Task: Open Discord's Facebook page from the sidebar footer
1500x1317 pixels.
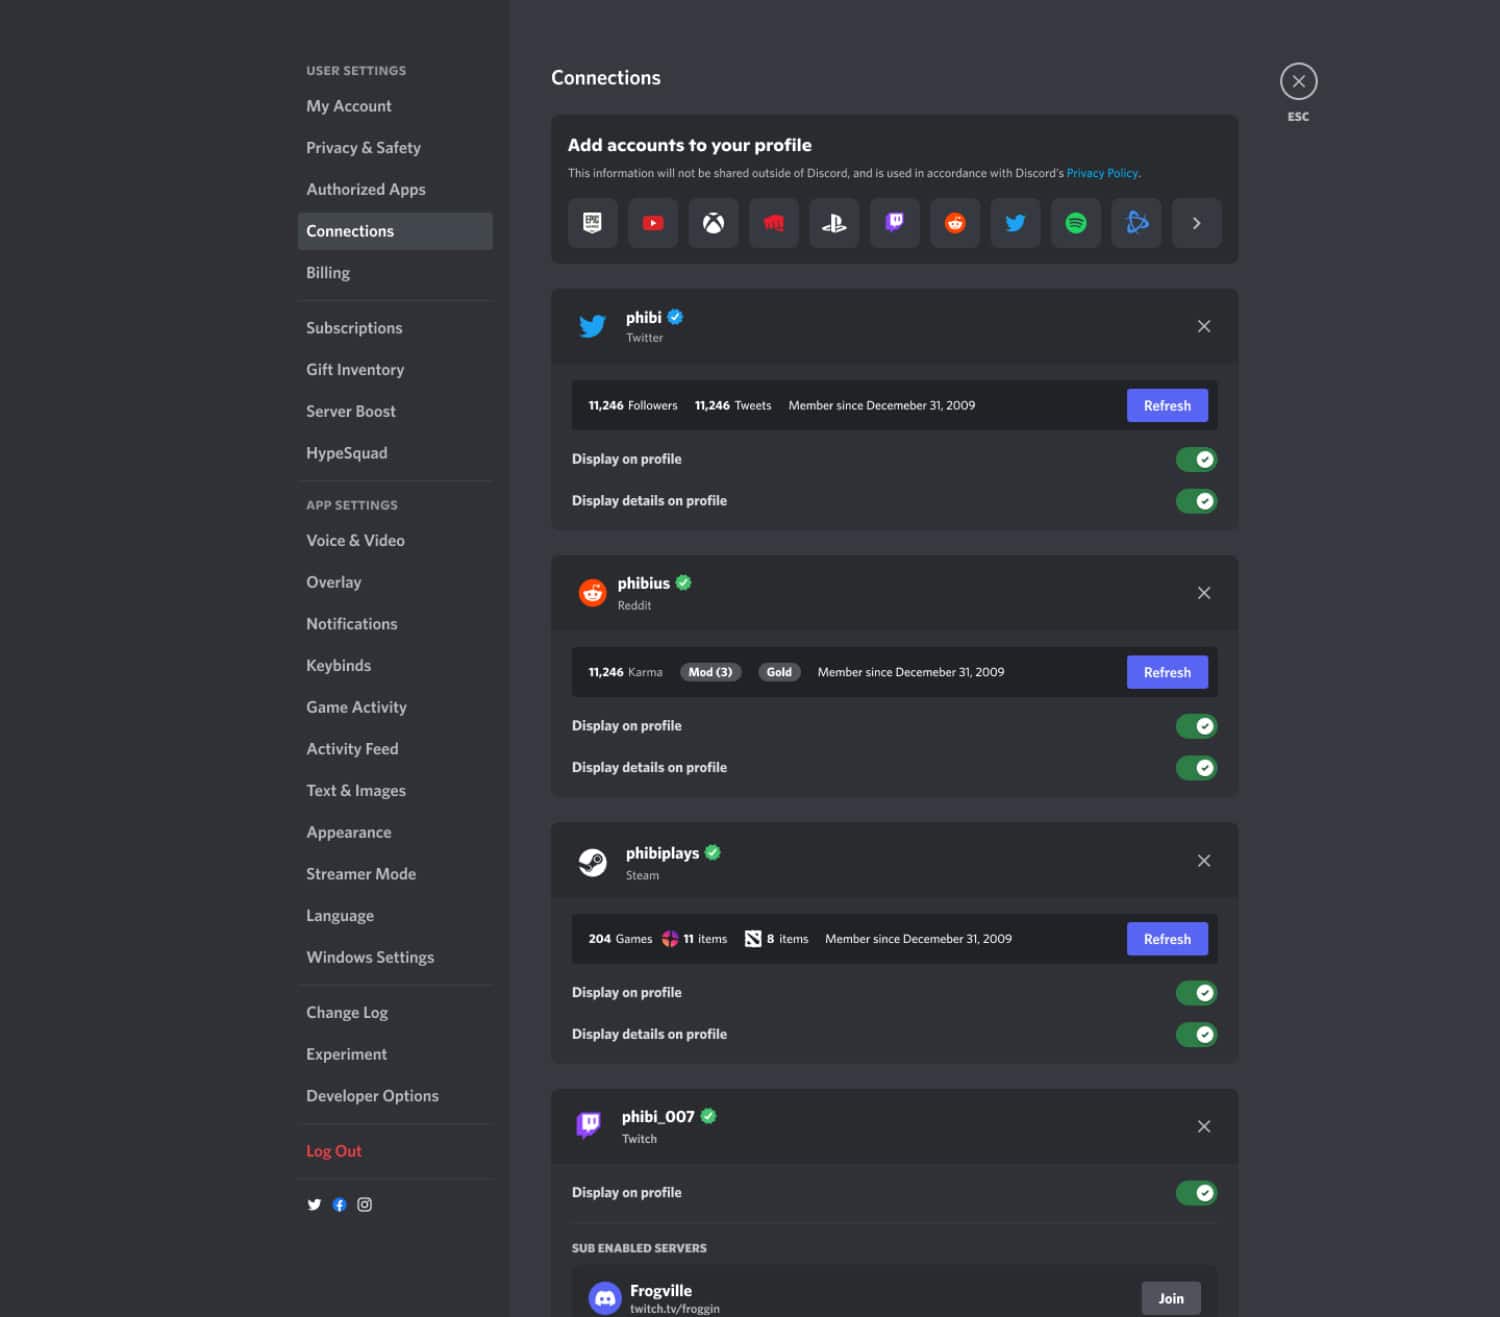Action: point(339,1204)
